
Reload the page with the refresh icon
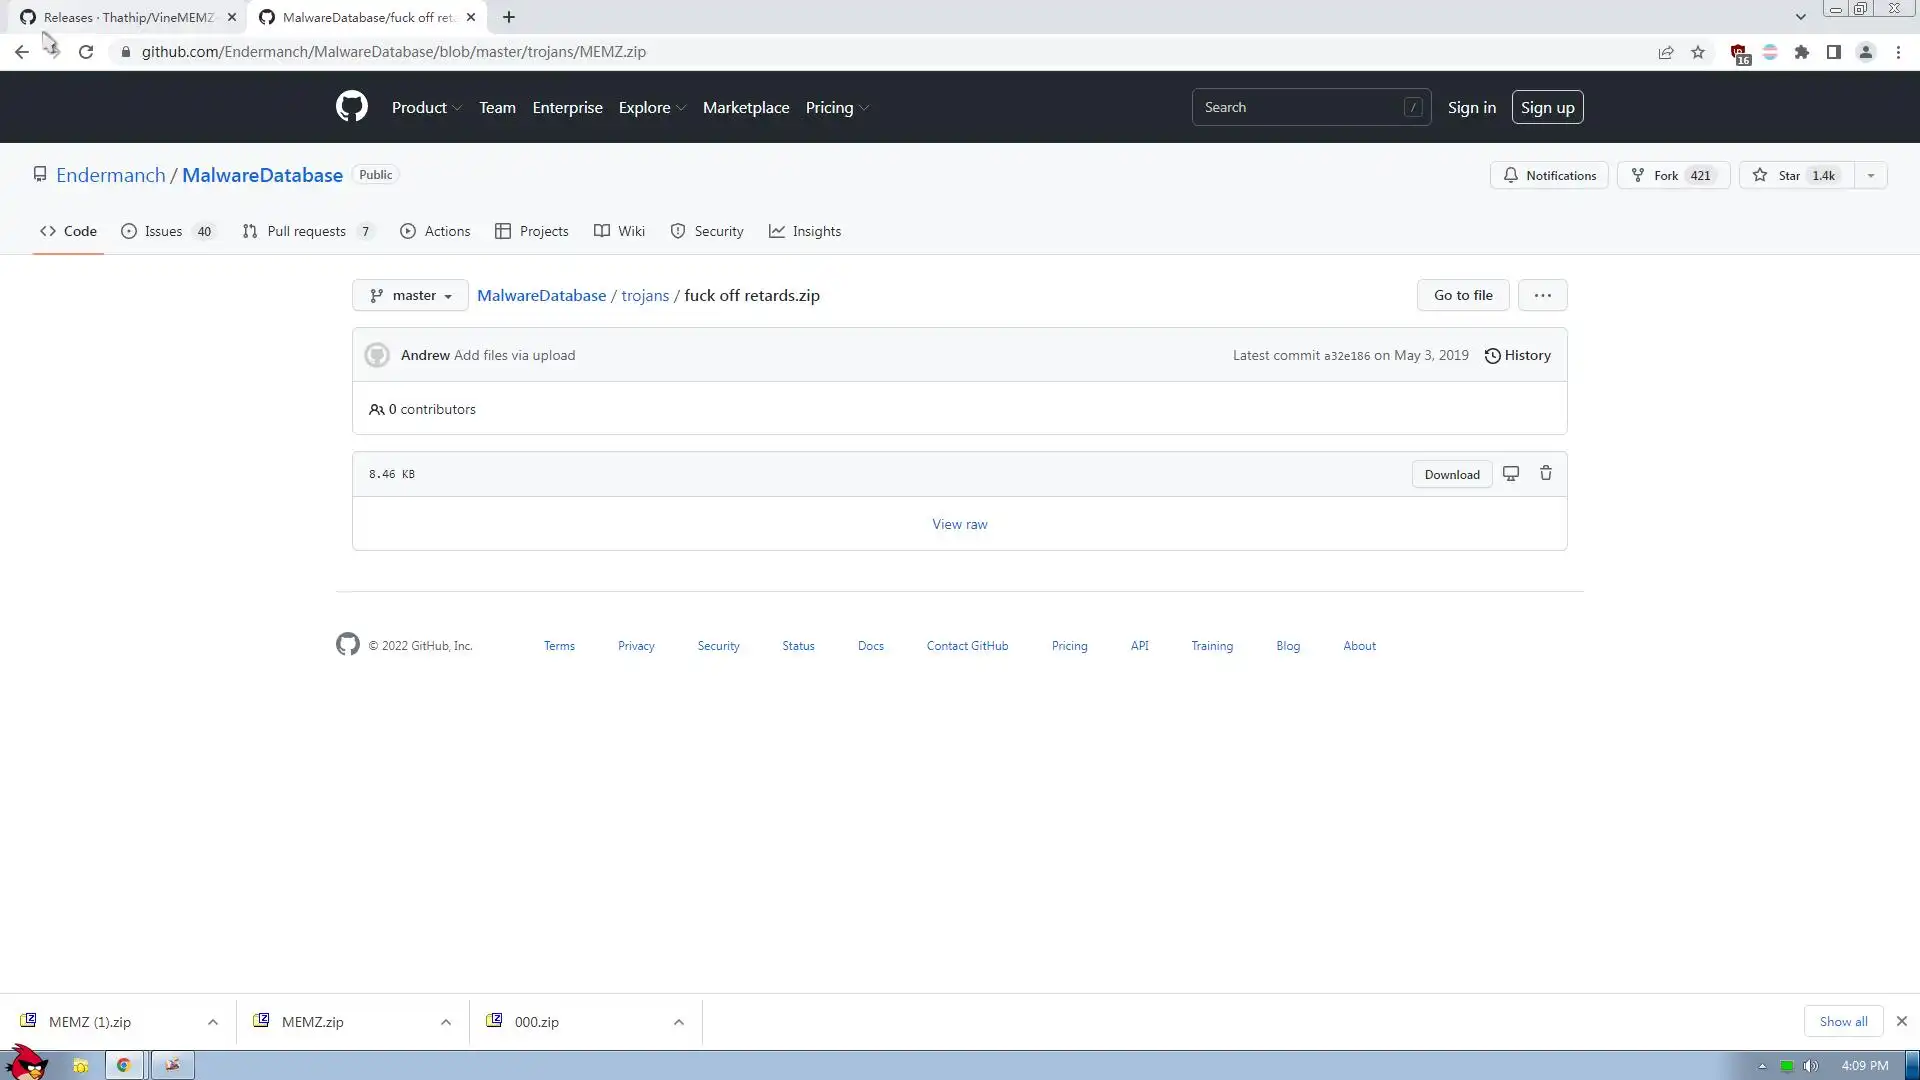point(86,52)
